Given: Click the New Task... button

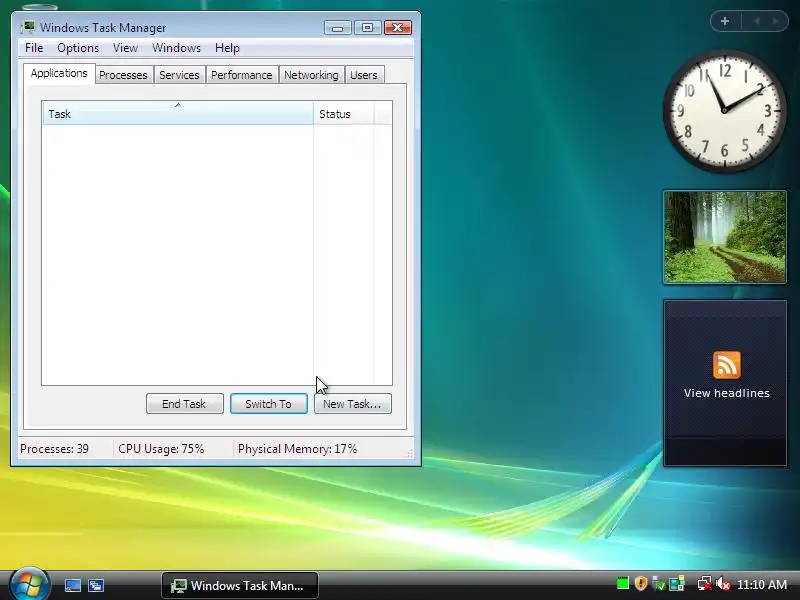Looking at the screenshot, I should [353, 404].
